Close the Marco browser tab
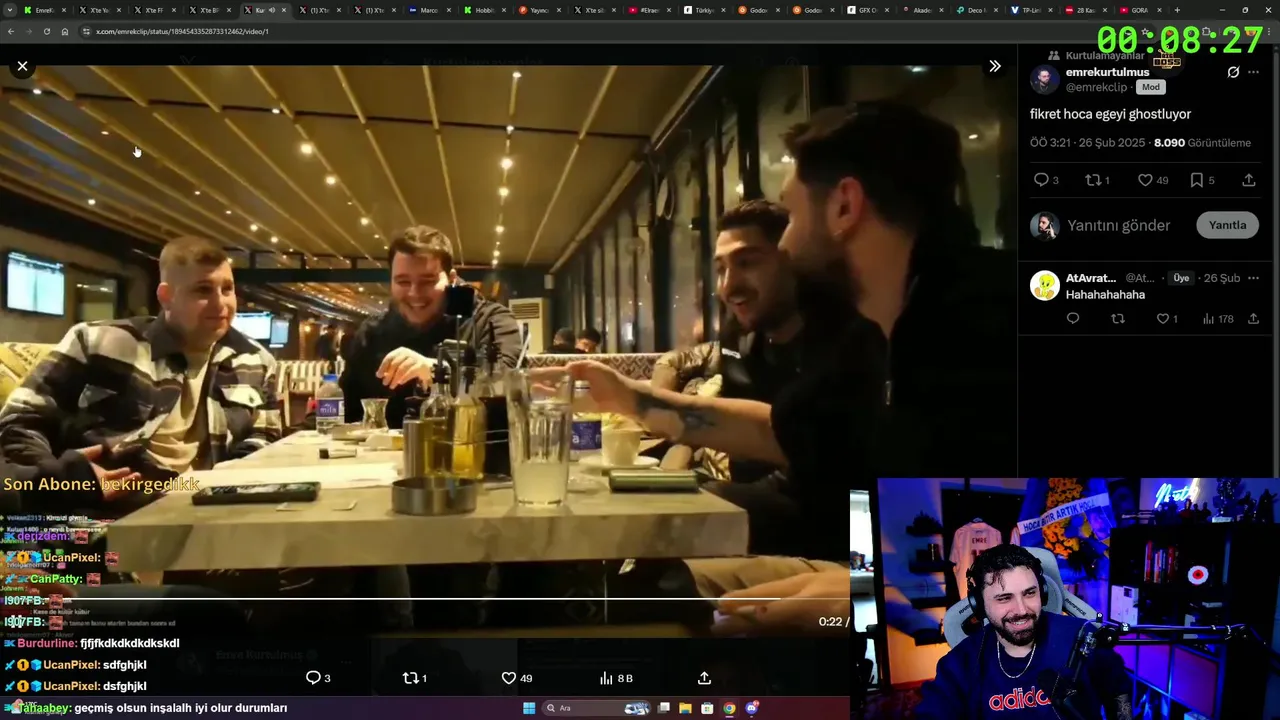Image resolution: width=1280 pixels, height=720 pixels. (x=448, y=10)
